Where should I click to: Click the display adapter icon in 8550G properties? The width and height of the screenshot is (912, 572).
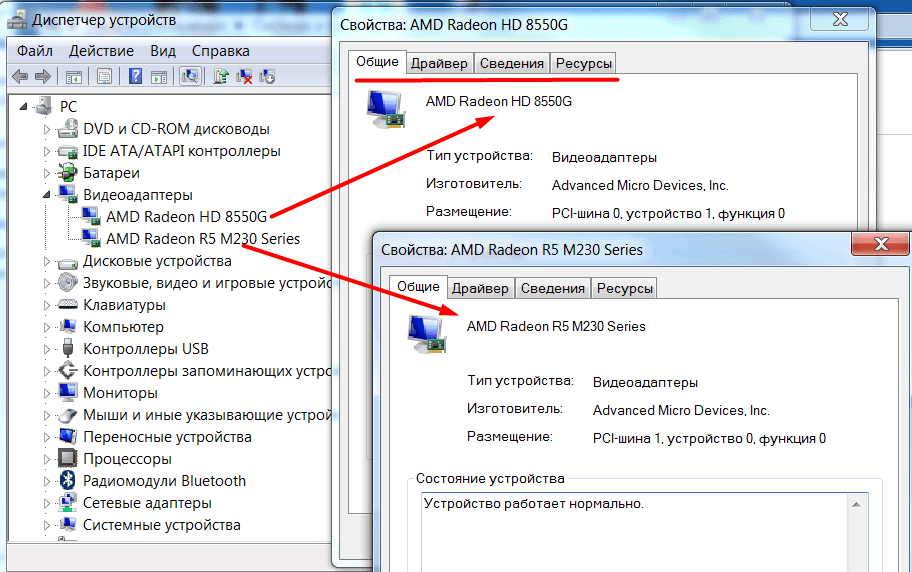click(x=386, y=110)
